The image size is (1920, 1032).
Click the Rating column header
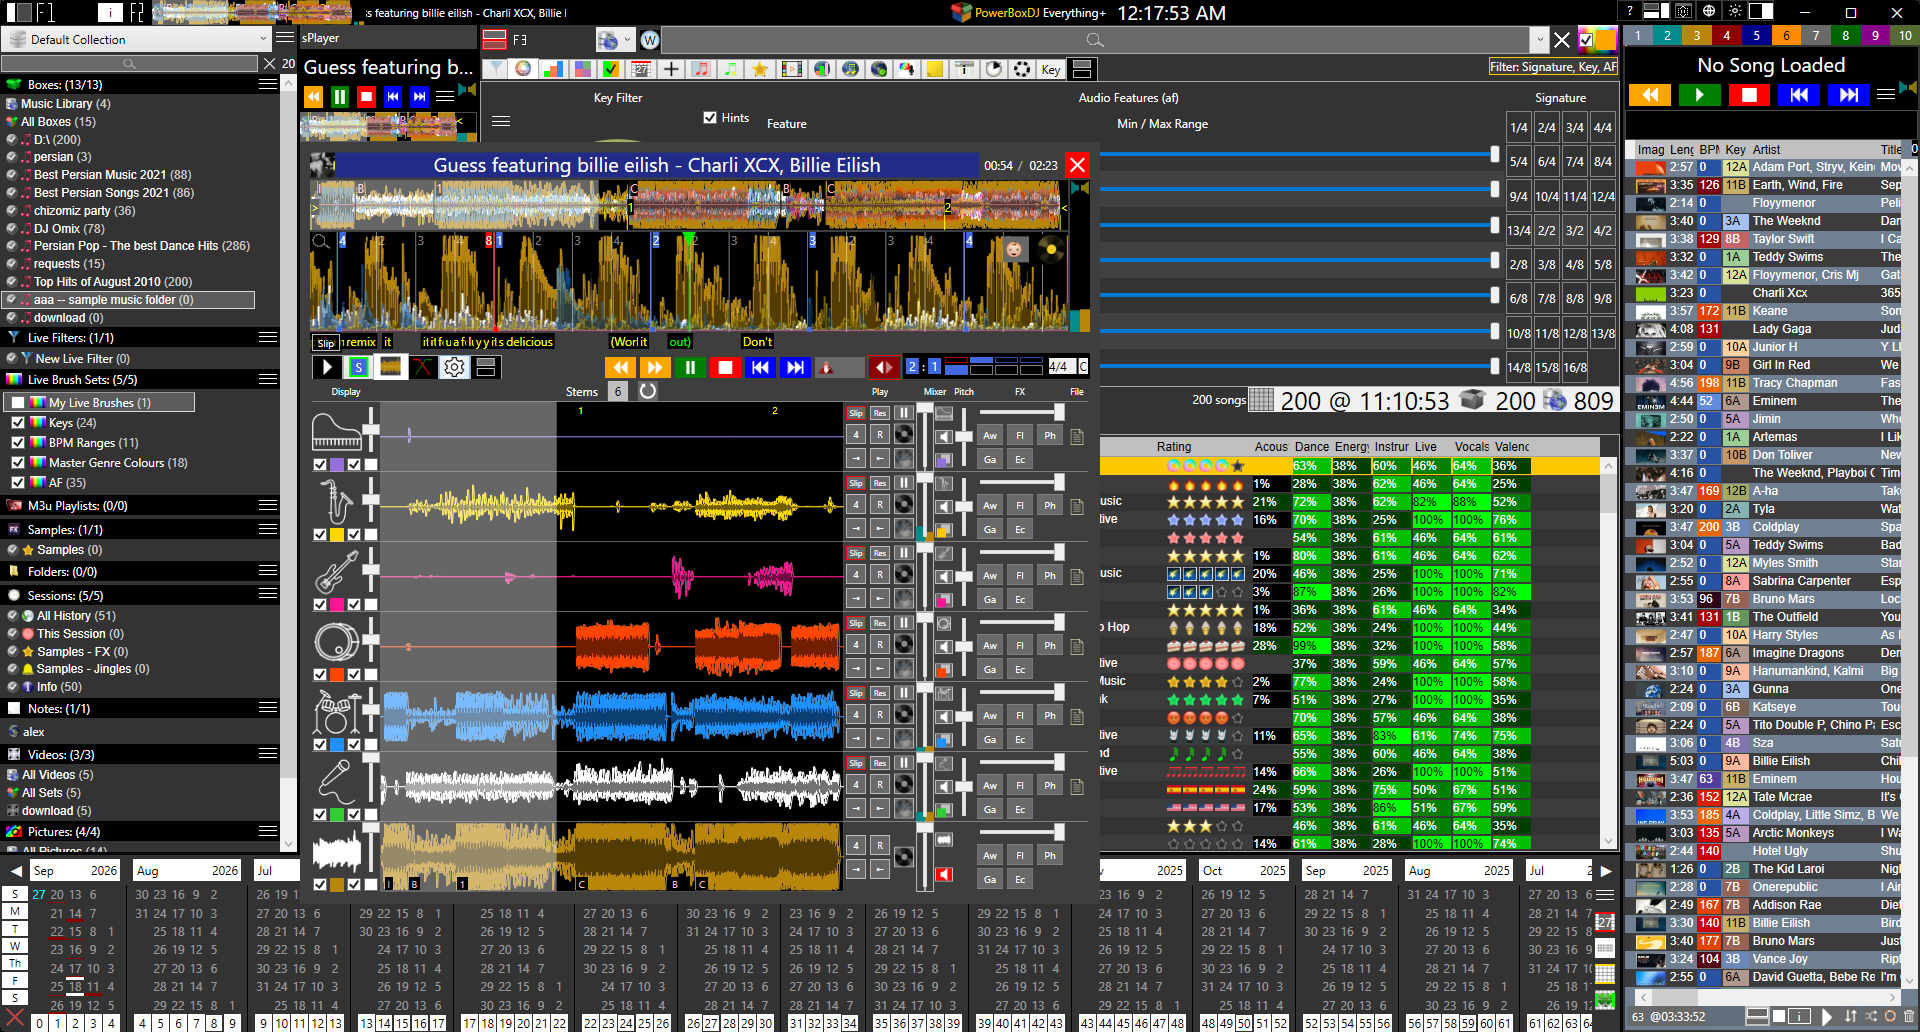pos(1173,447)
